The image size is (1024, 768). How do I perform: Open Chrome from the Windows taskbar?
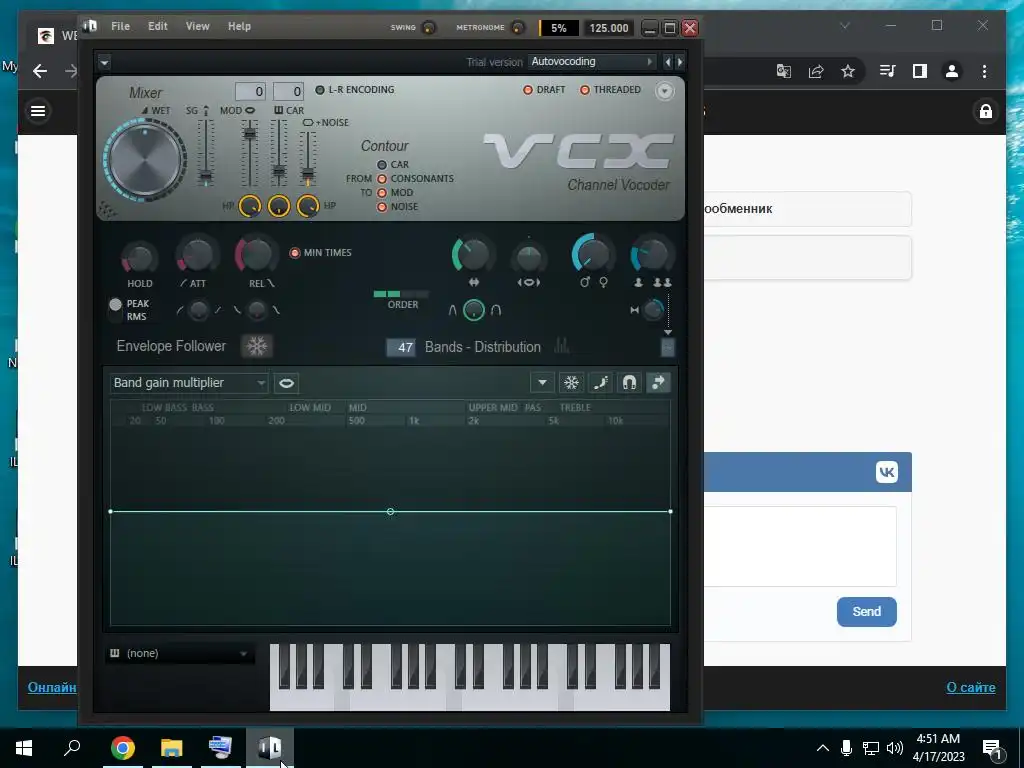click(122, 748)
